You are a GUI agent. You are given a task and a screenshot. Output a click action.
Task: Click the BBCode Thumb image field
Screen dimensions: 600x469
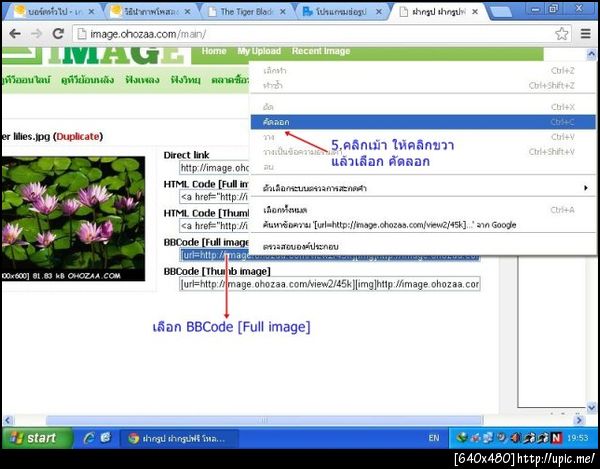coord(329,284)
